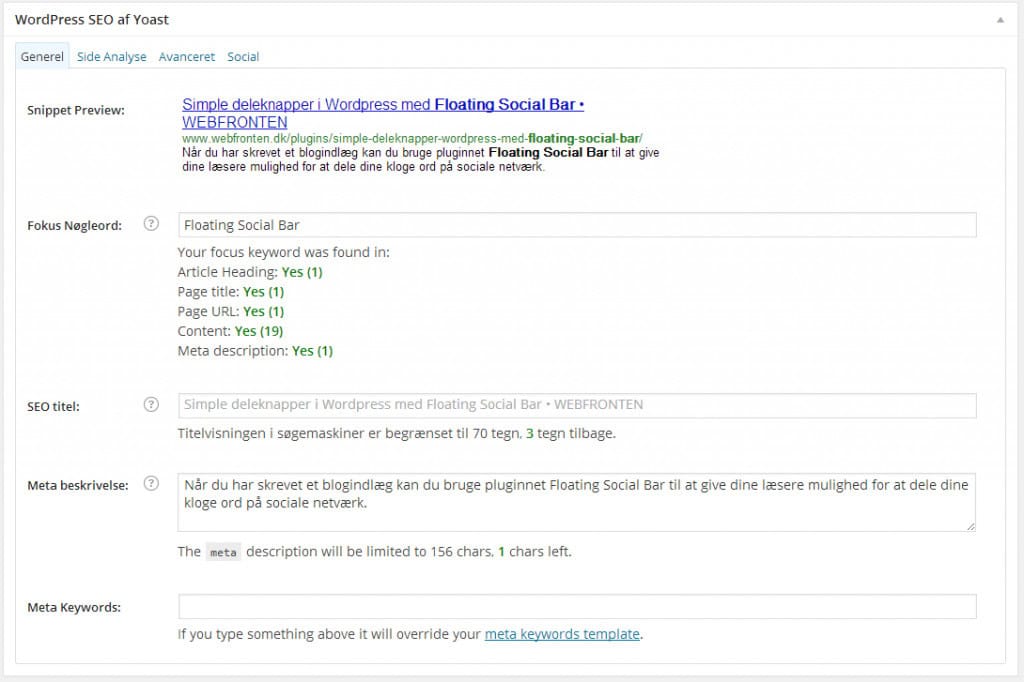Click the 'Content: Yes (19)' line

pyautogui.click(x=231, y=331)
